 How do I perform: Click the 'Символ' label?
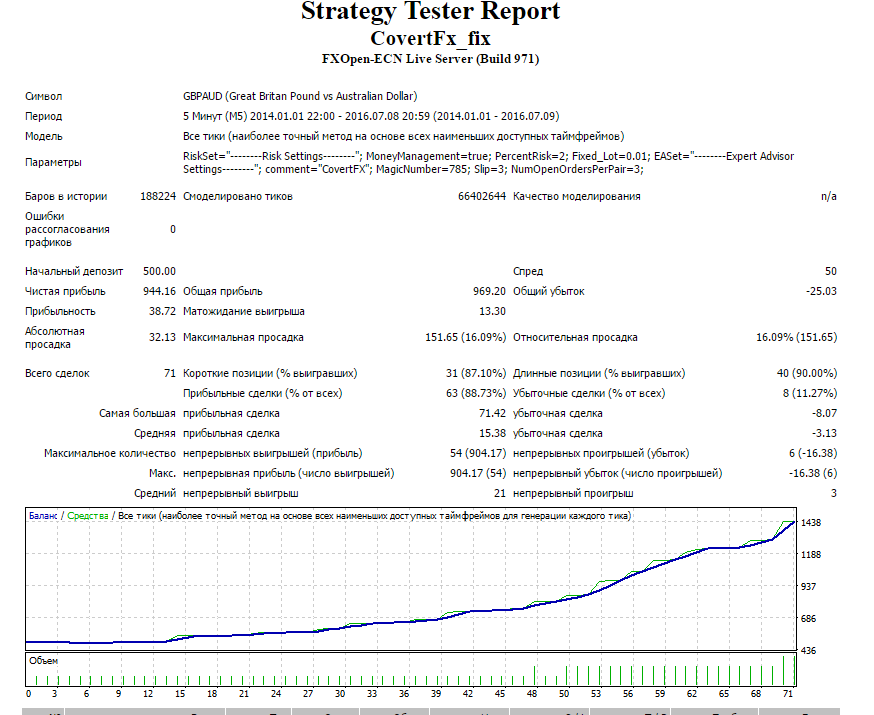tap(43, 96)
